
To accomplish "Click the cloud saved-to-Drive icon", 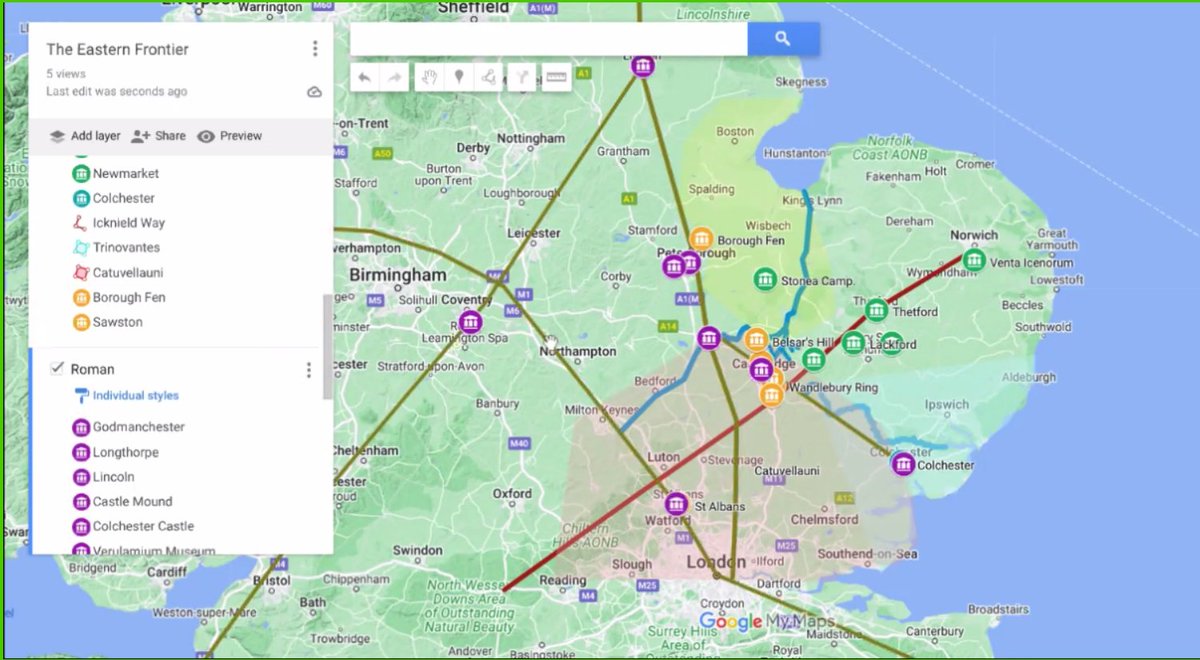I will (x=314, y=92).
